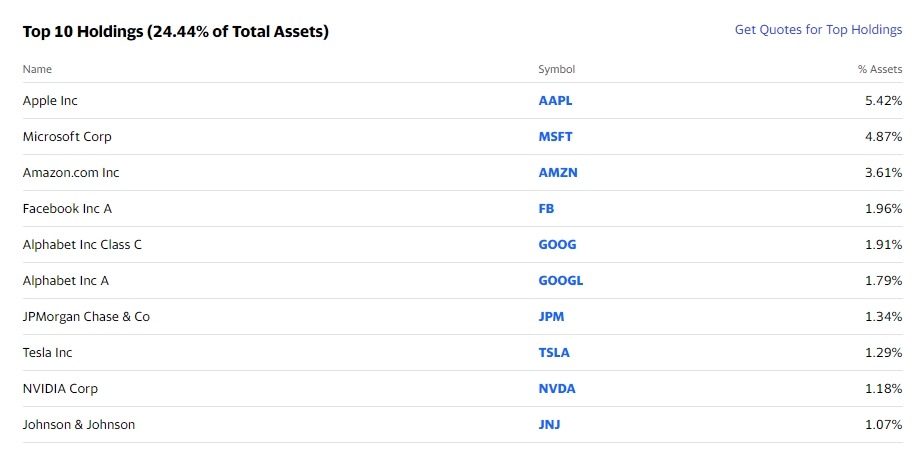Open the MSFT symbol link
This screenshot has height=454, width=912.
click(x=555, y=137)
